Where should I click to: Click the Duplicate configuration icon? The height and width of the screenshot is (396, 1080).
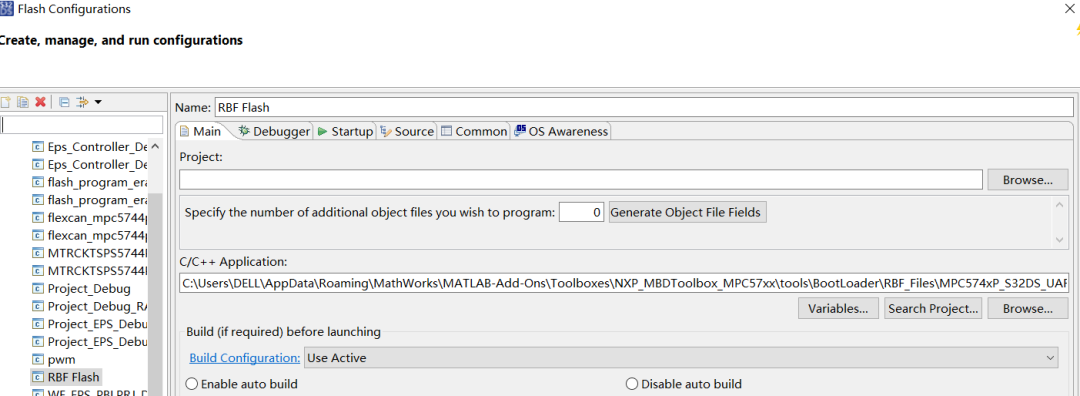23,102
